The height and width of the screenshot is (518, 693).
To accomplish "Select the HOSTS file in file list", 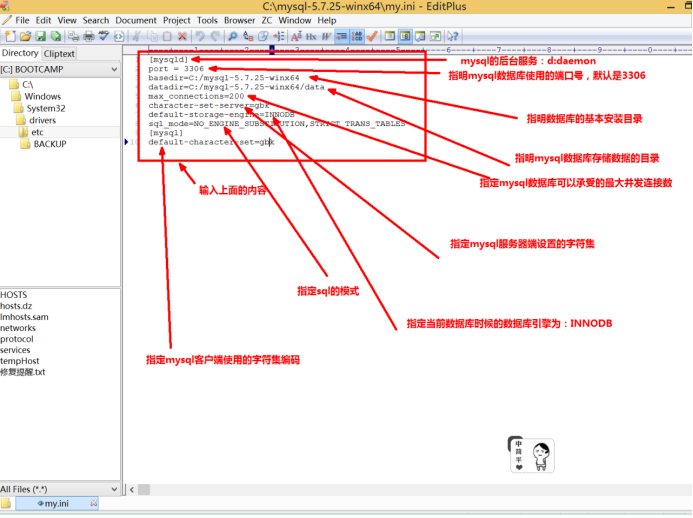I will (x=14, y=295).
